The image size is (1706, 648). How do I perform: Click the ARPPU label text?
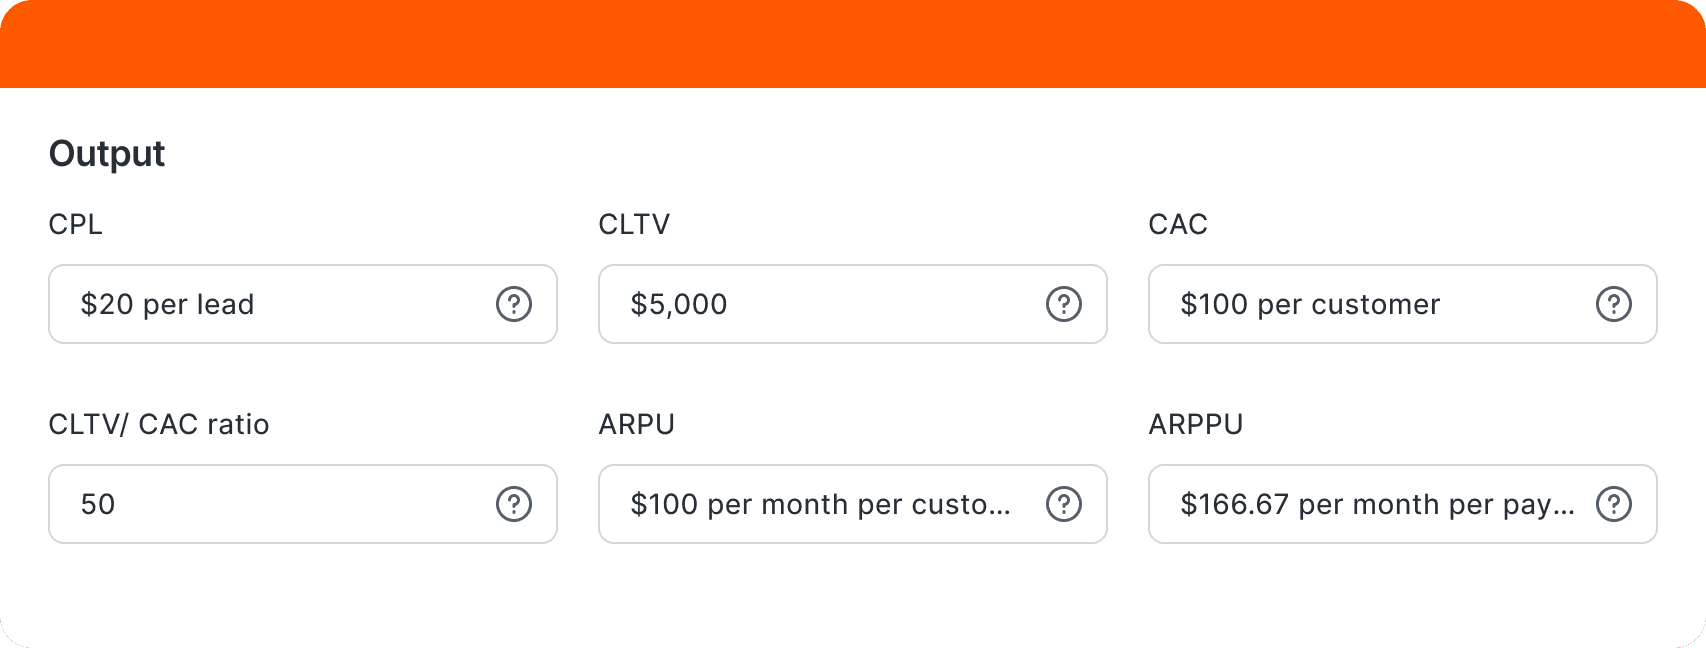tap(1195, 424)
